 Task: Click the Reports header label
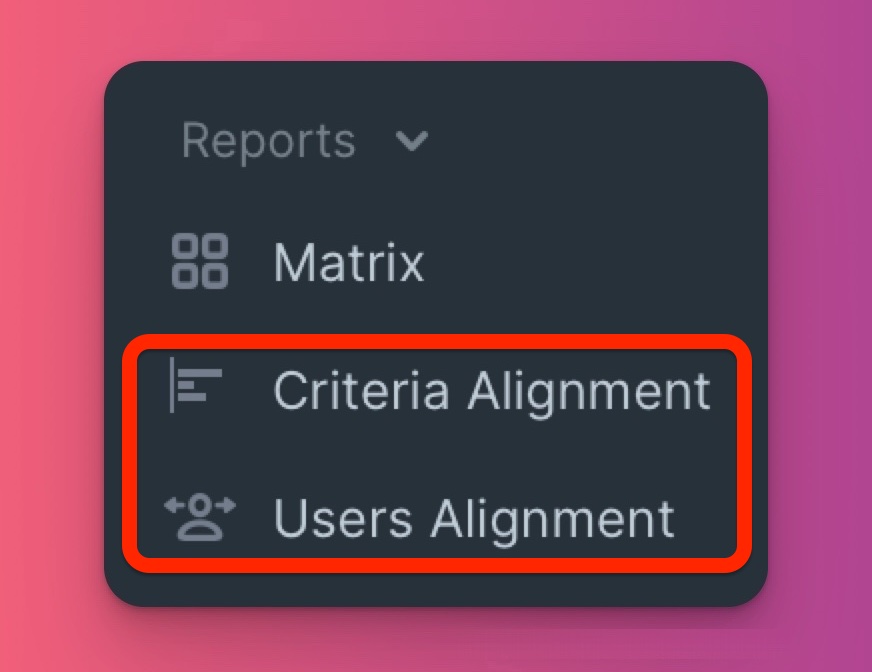click(x=269, y=141)
